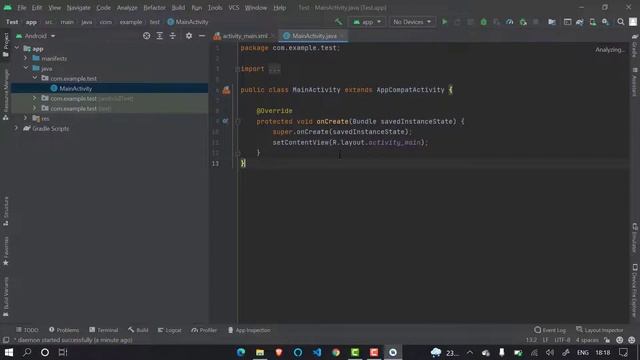Open Chrome from the taskbar
The image size is (640, 360).
pos(336,352)
